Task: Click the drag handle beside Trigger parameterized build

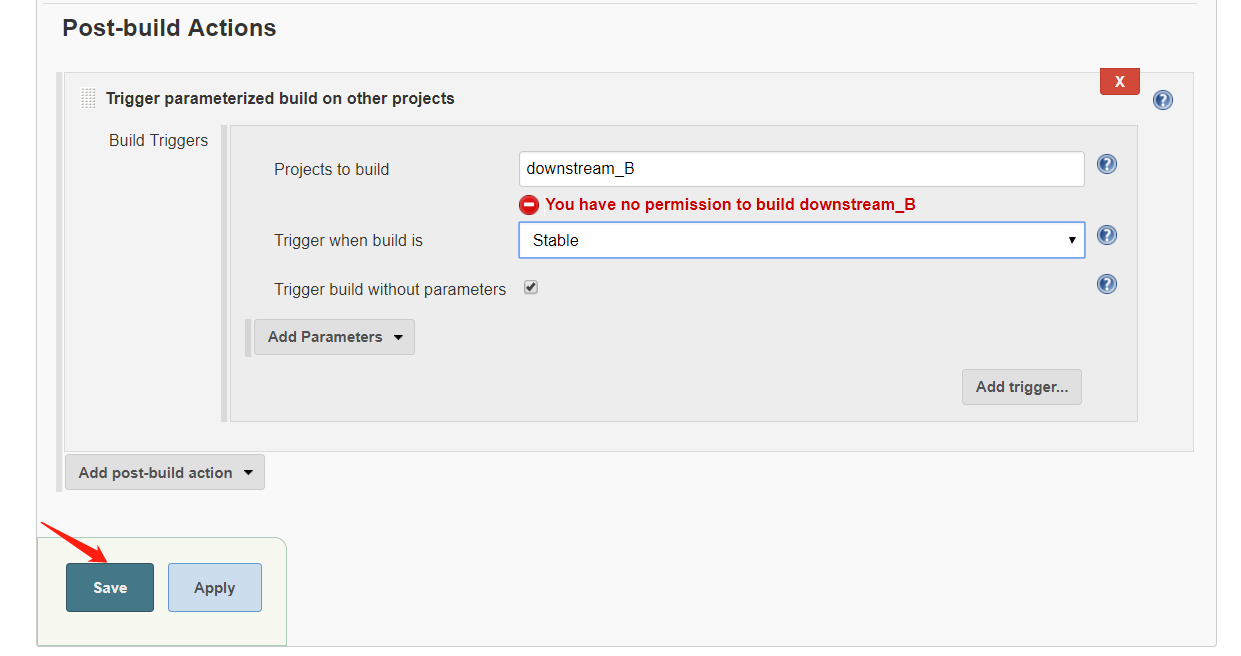Action: [x=88, y=98]
